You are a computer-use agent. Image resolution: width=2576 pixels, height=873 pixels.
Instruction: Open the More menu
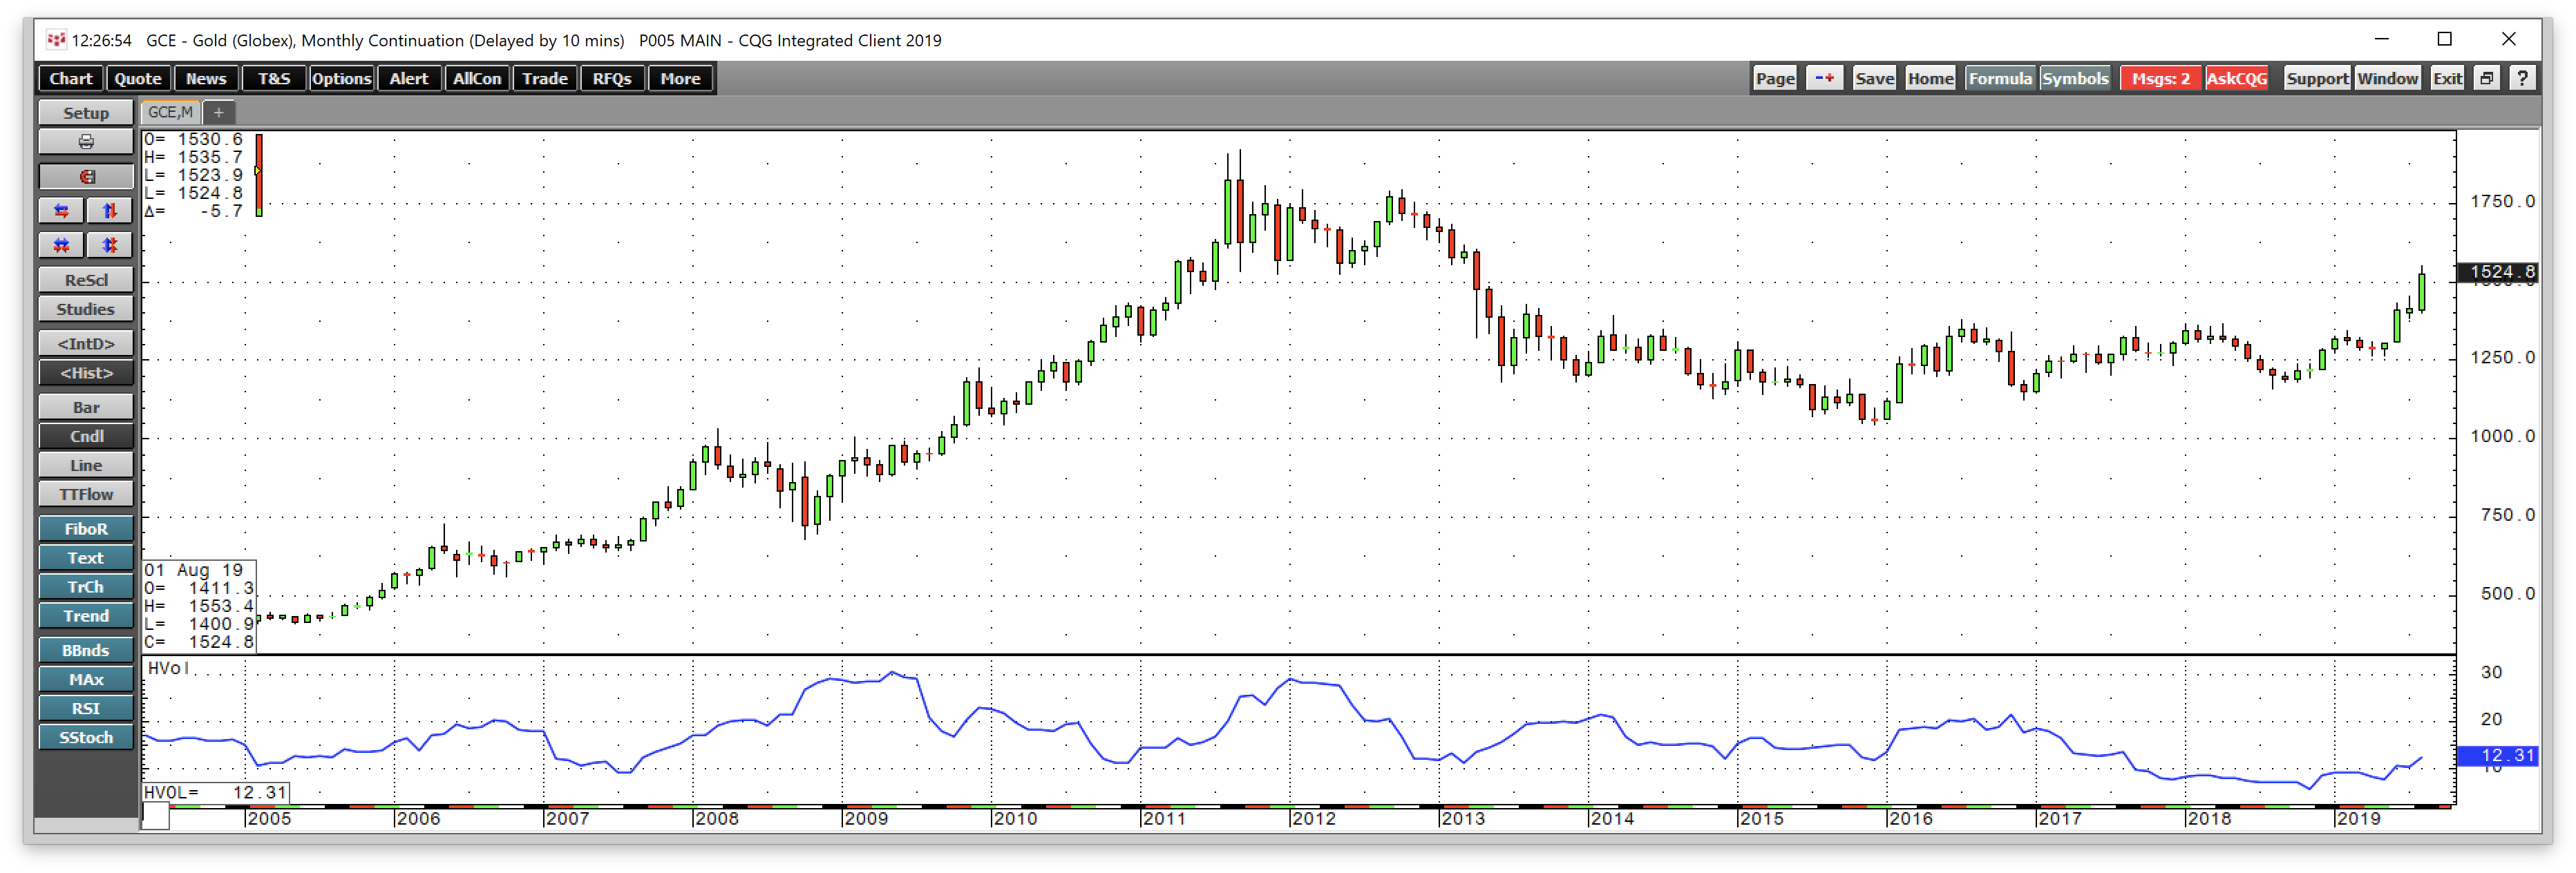click(x=680, y=78)
